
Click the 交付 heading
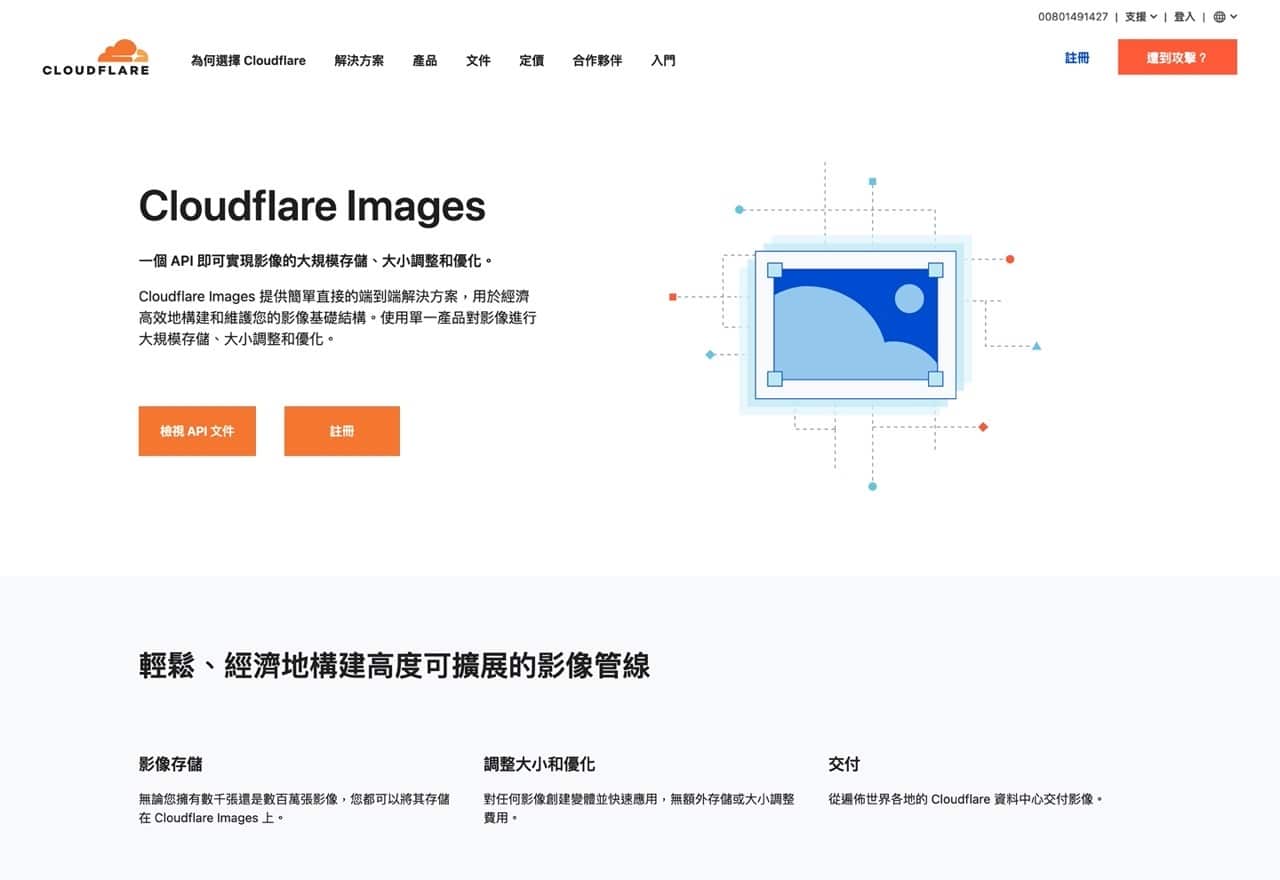(844, 764)
